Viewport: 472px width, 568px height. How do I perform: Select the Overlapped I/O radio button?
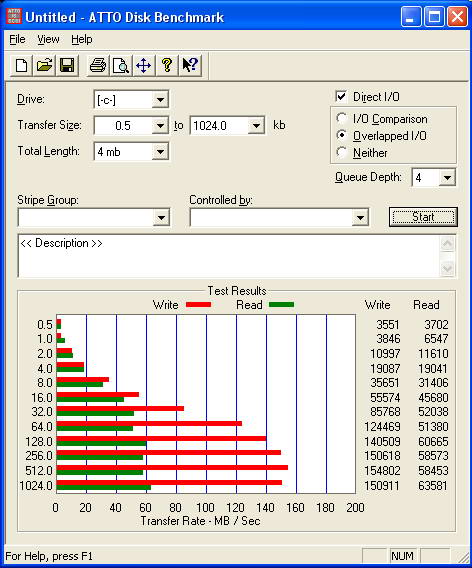coord(341,135)
